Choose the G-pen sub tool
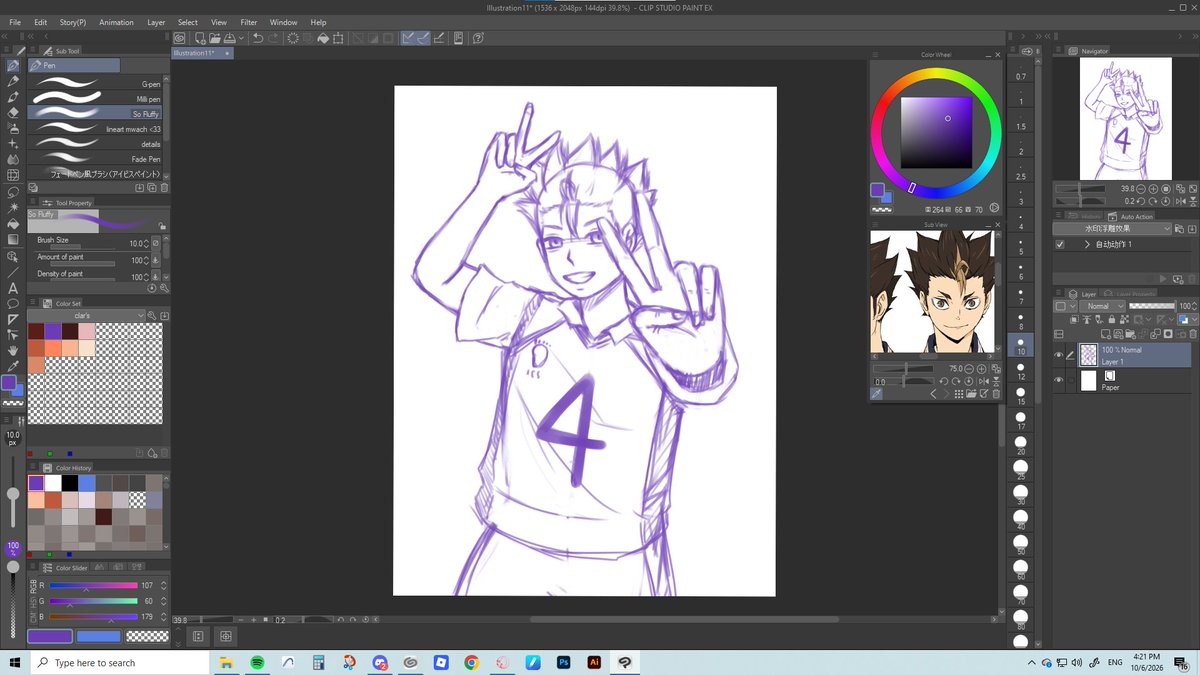 97,84
